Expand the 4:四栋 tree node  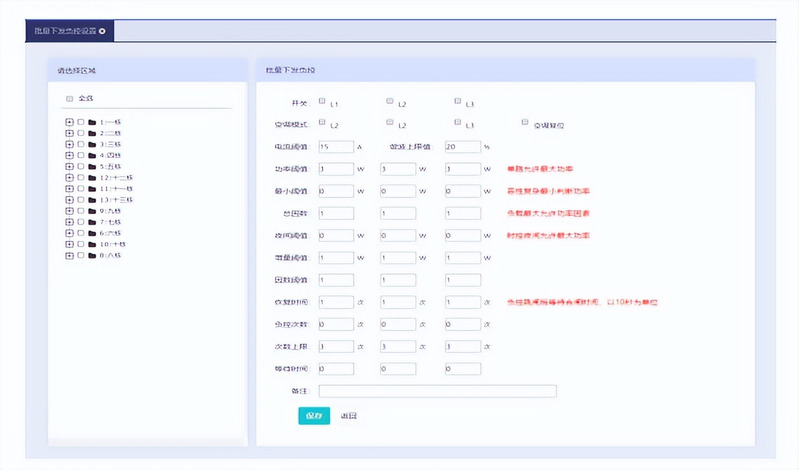[x=69, y=155]
